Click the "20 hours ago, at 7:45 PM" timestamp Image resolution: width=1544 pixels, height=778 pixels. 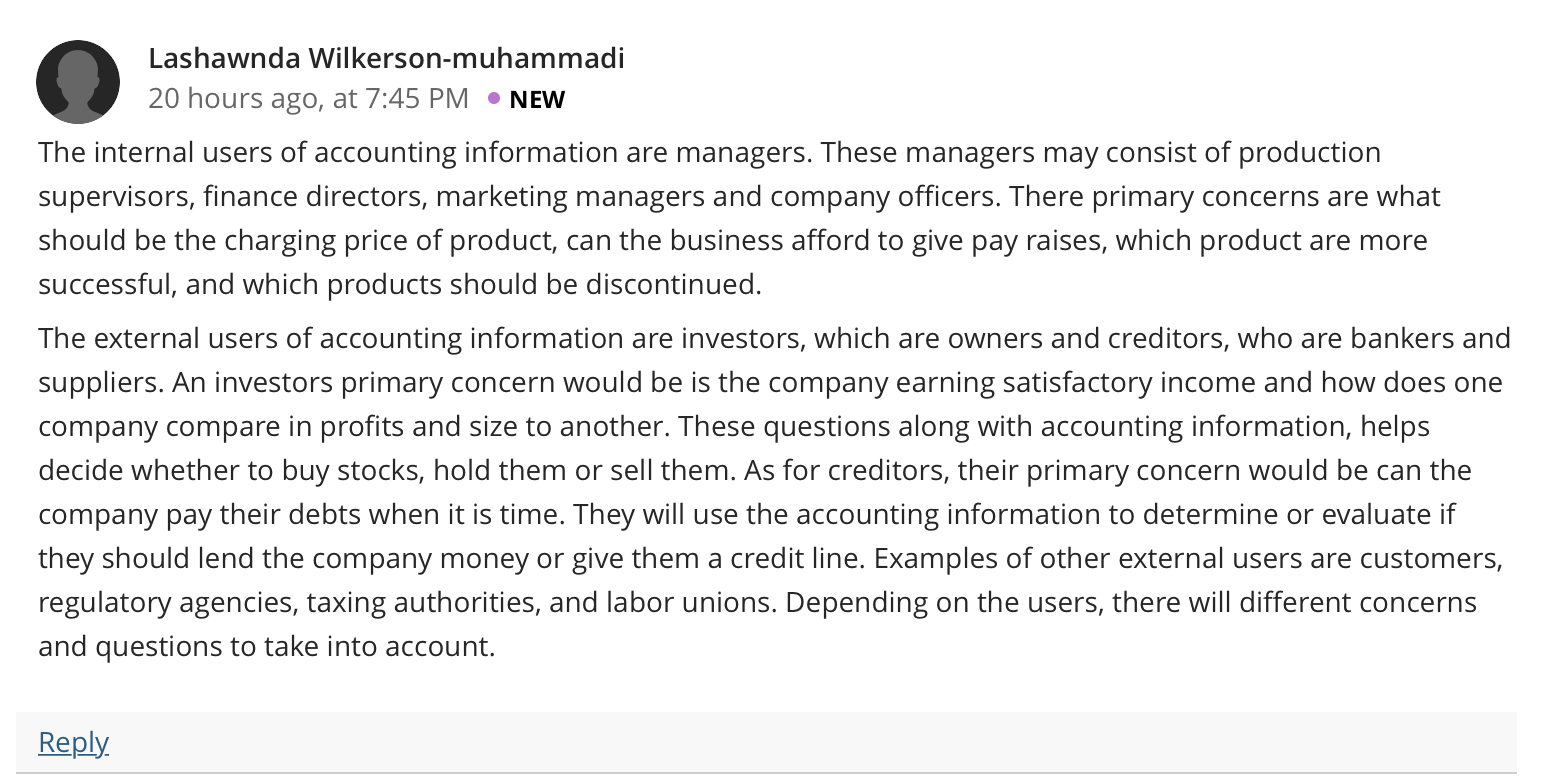pos(308,98)
